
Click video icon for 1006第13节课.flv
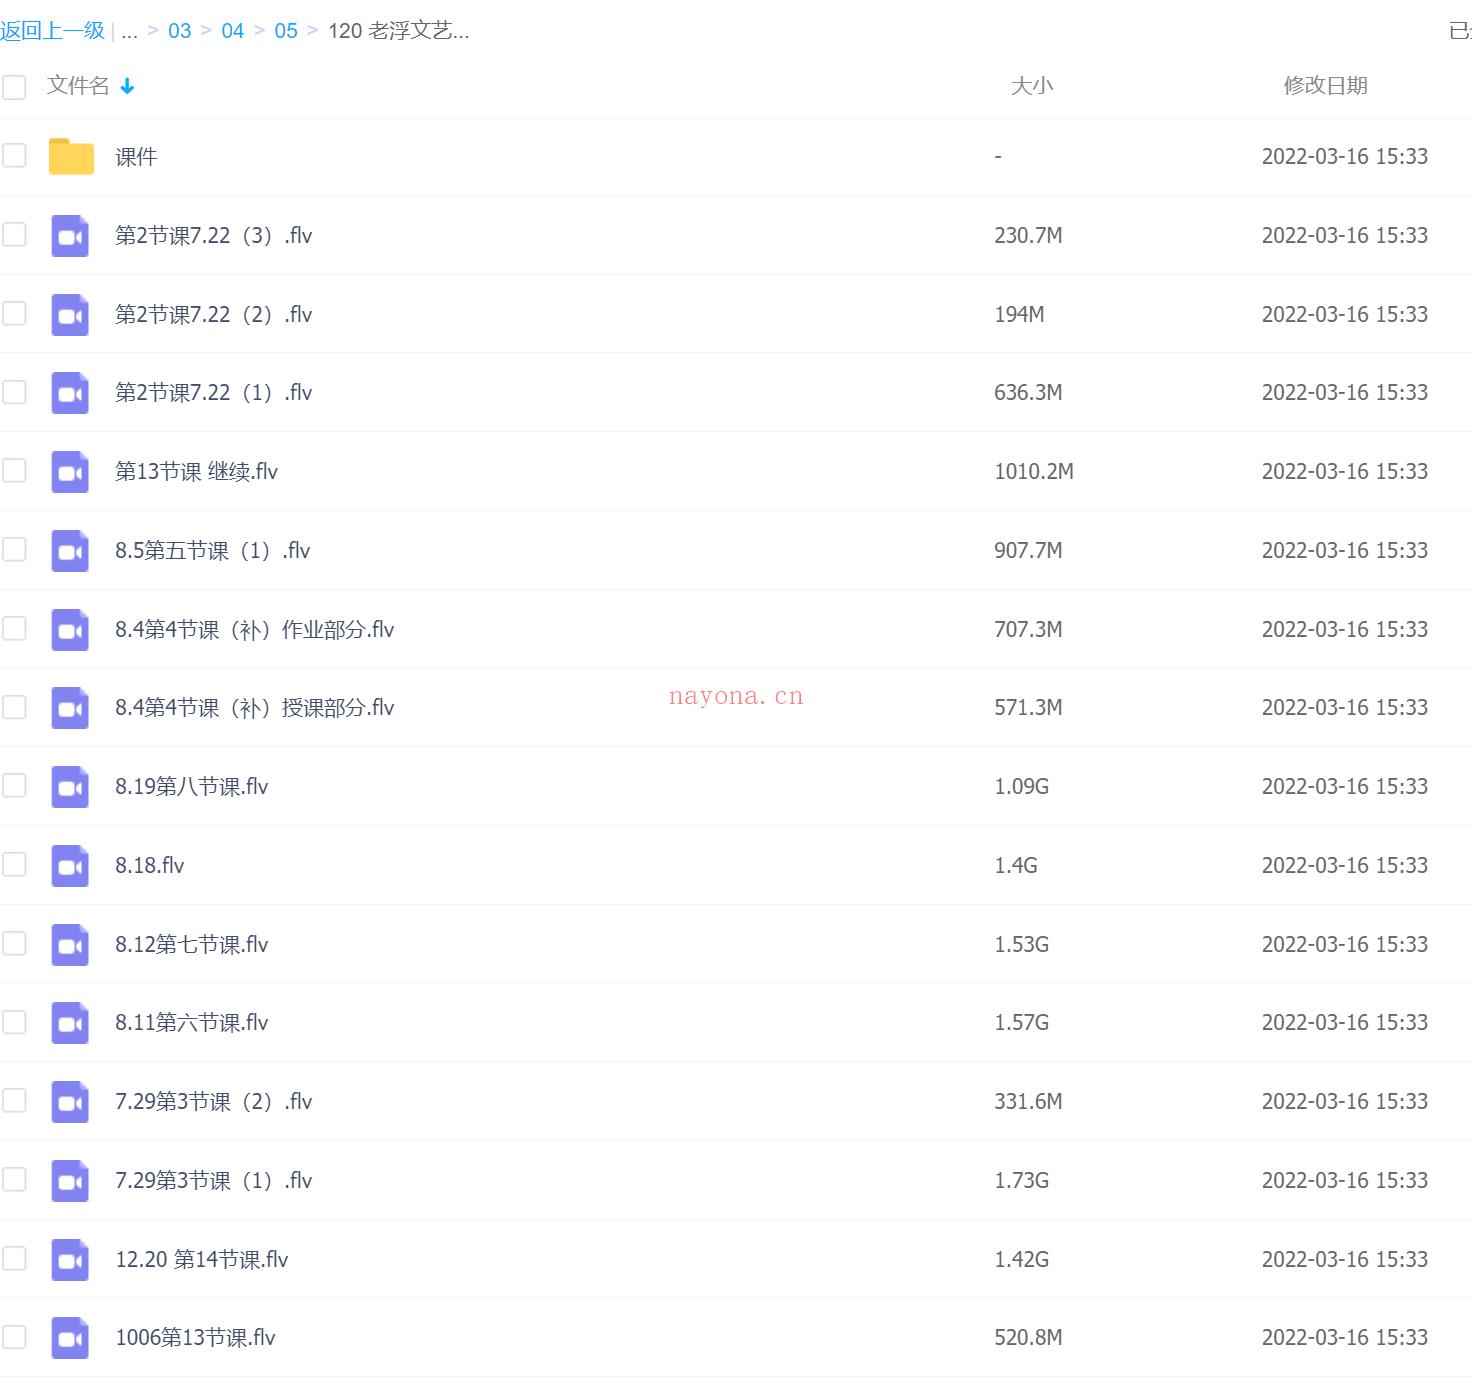(x=70, y=1338)
